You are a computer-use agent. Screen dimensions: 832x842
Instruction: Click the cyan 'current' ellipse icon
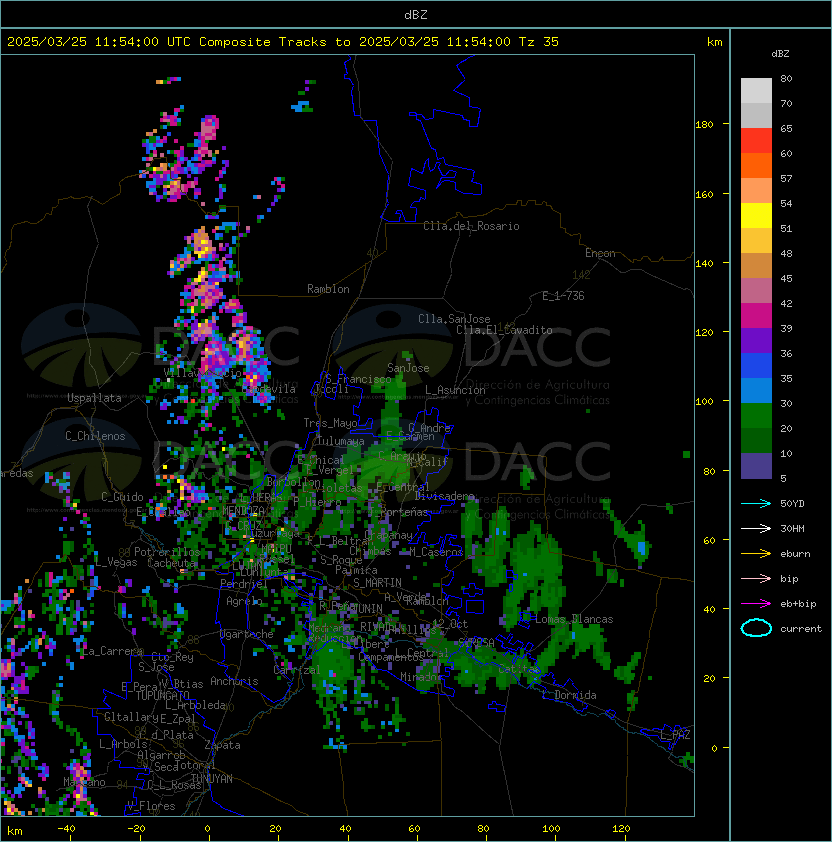coord(756,628)
